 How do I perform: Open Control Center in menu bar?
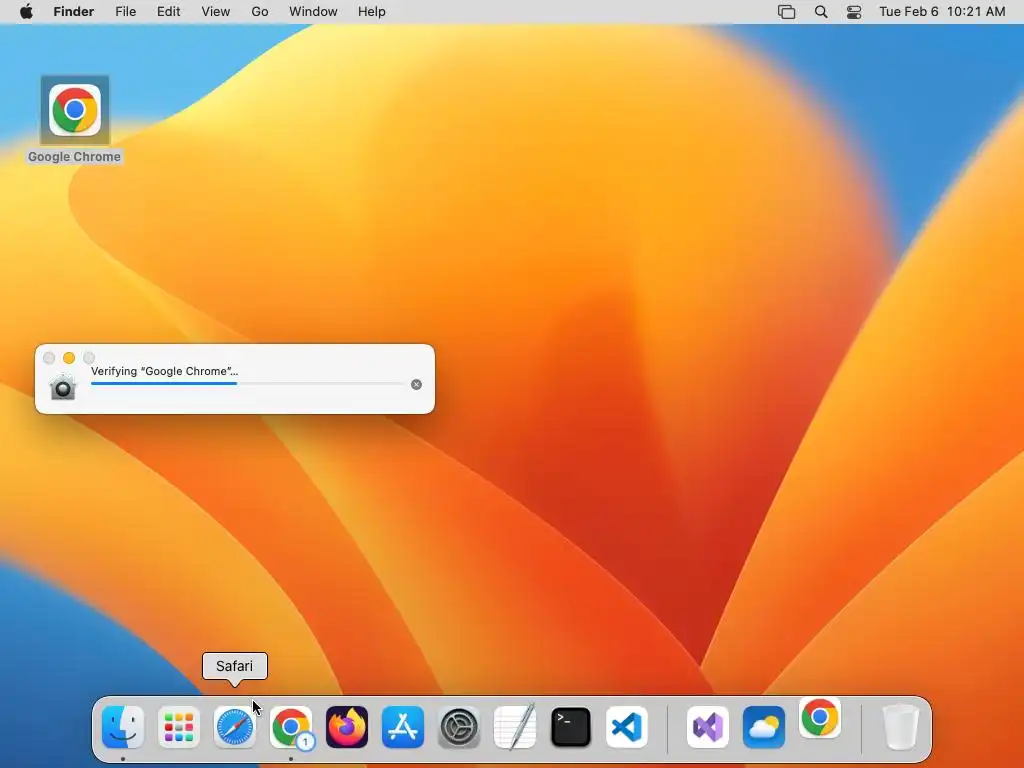click(854, 12)
